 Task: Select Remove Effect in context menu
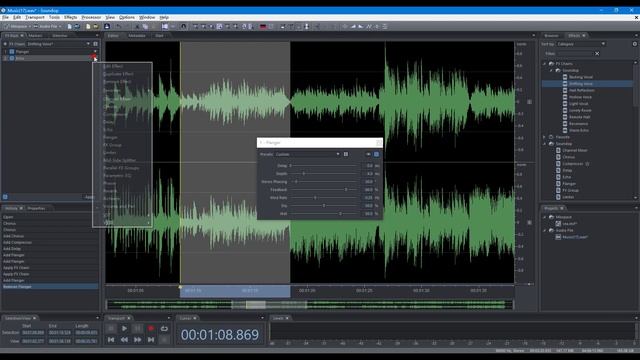pos(117,82)
